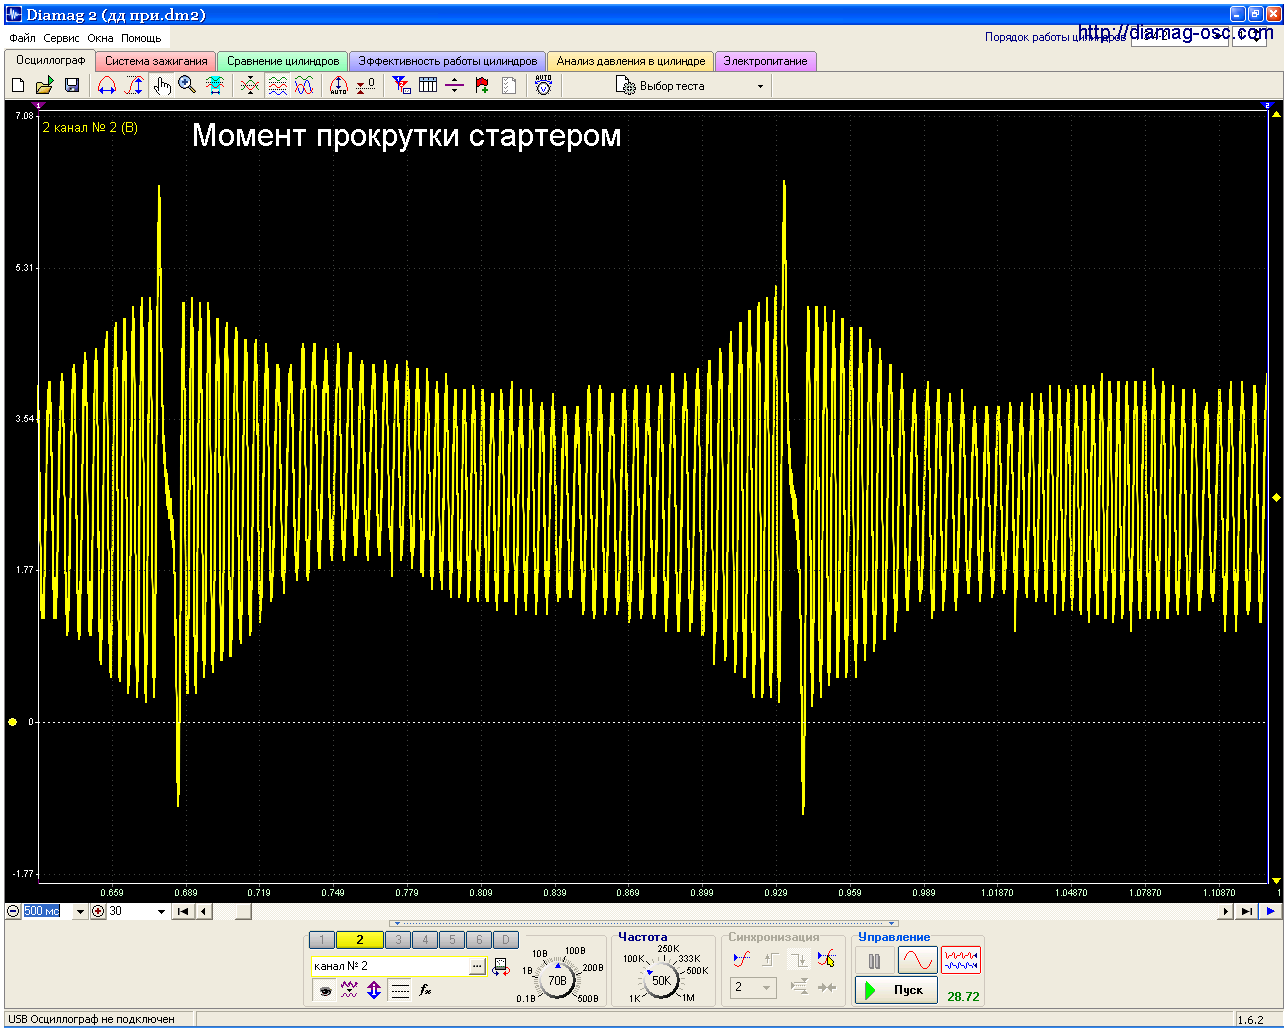Save the oscillogram with floppy disk icon
The height and width of the screenshot is (1032, 1288).
click(72, 86)
